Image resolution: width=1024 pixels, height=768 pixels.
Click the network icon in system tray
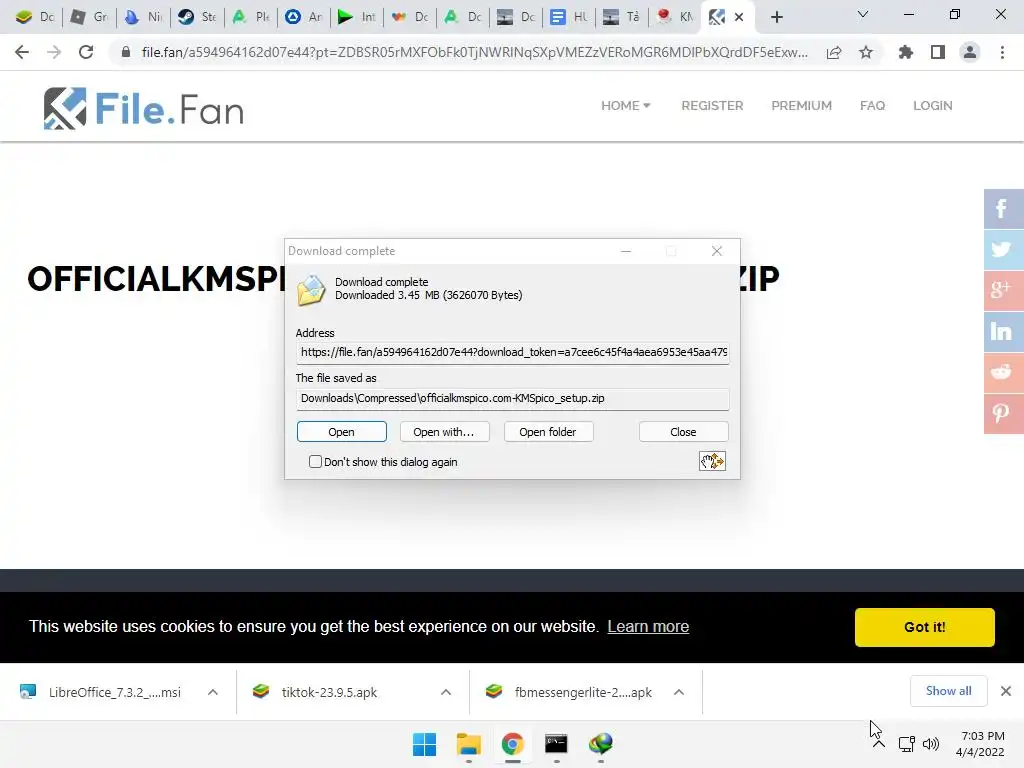click(x=906, y=744)
